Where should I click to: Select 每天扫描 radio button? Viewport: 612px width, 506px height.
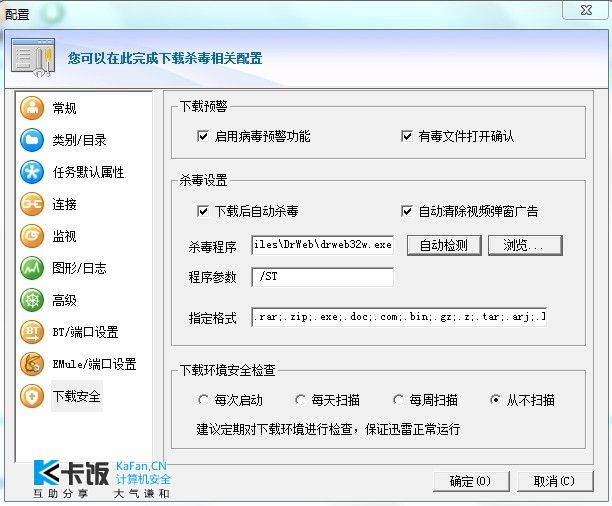click(300, 400)
